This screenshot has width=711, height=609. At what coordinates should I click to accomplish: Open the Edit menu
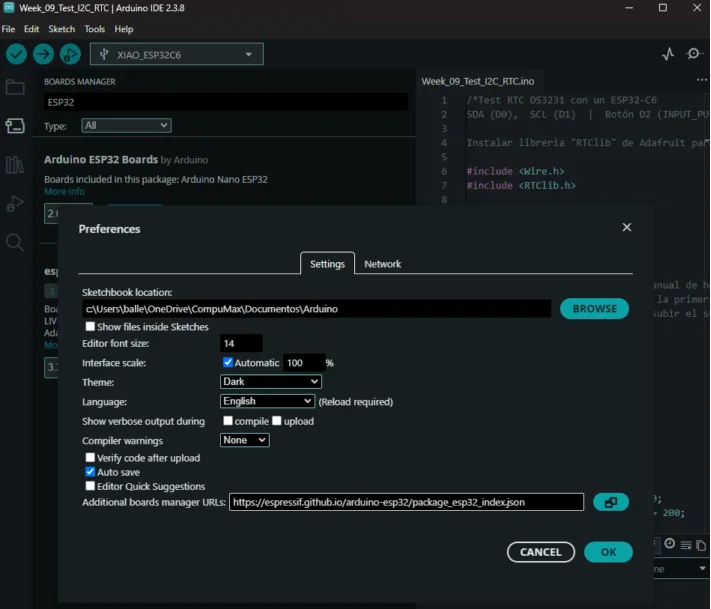(31, 29)
